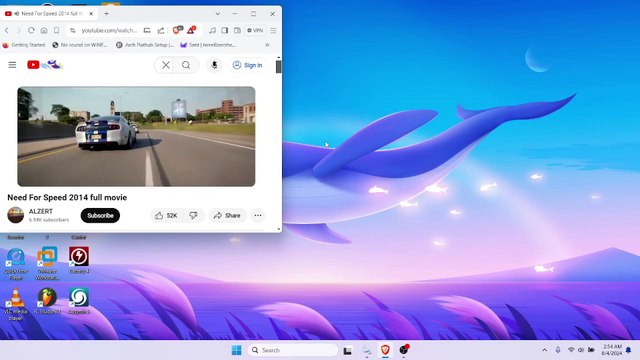The height and width of the screenshot is (360, 640).
Task: Select the Need For Speed 2014 tab
Action: 49,13
